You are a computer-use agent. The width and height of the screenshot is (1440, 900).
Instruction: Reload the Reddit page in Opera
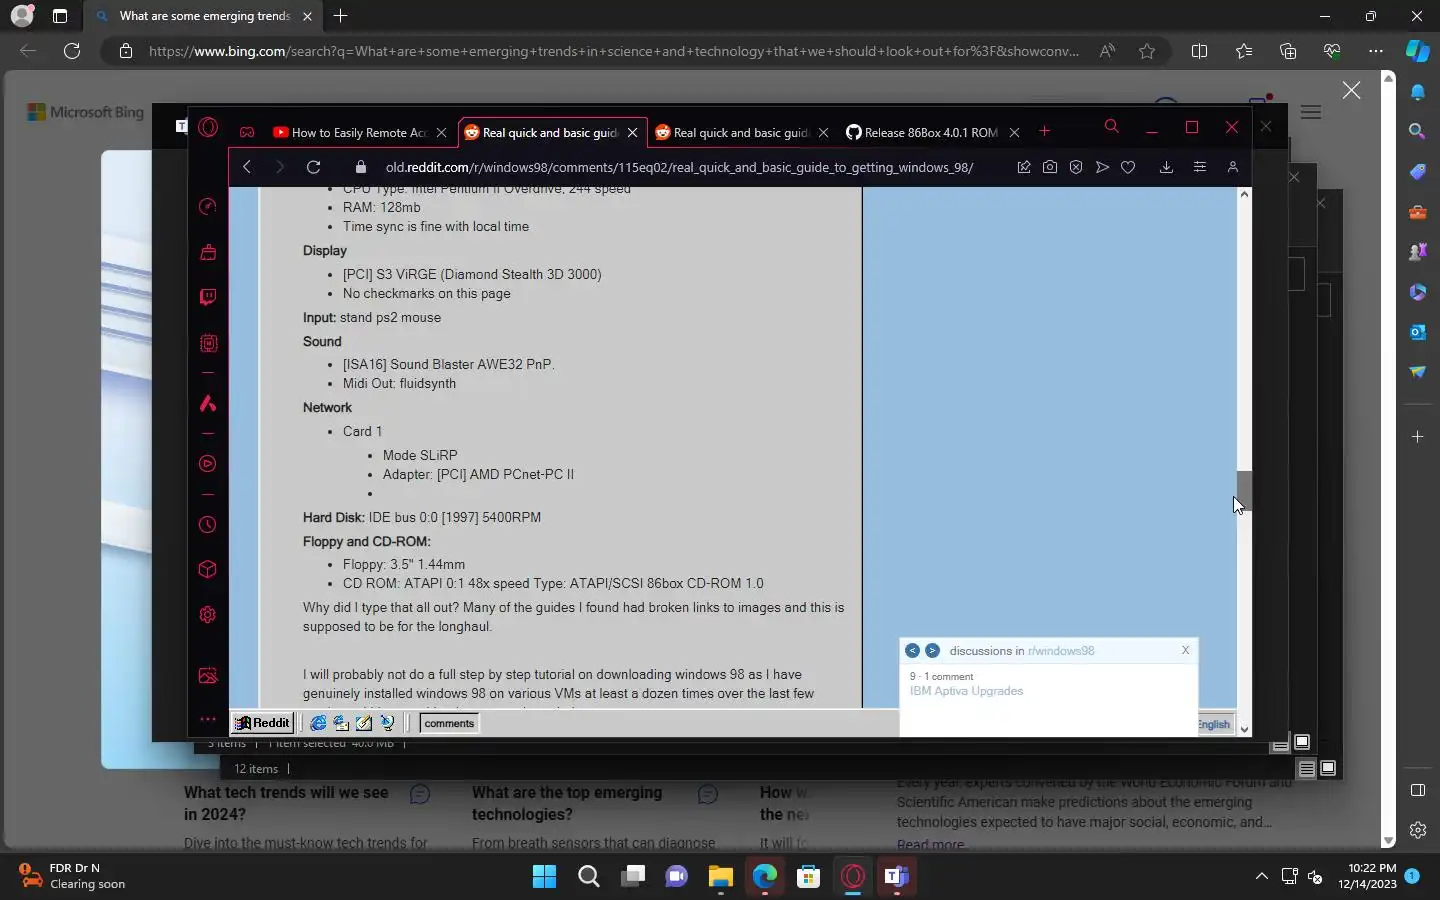tap(313, 167)
